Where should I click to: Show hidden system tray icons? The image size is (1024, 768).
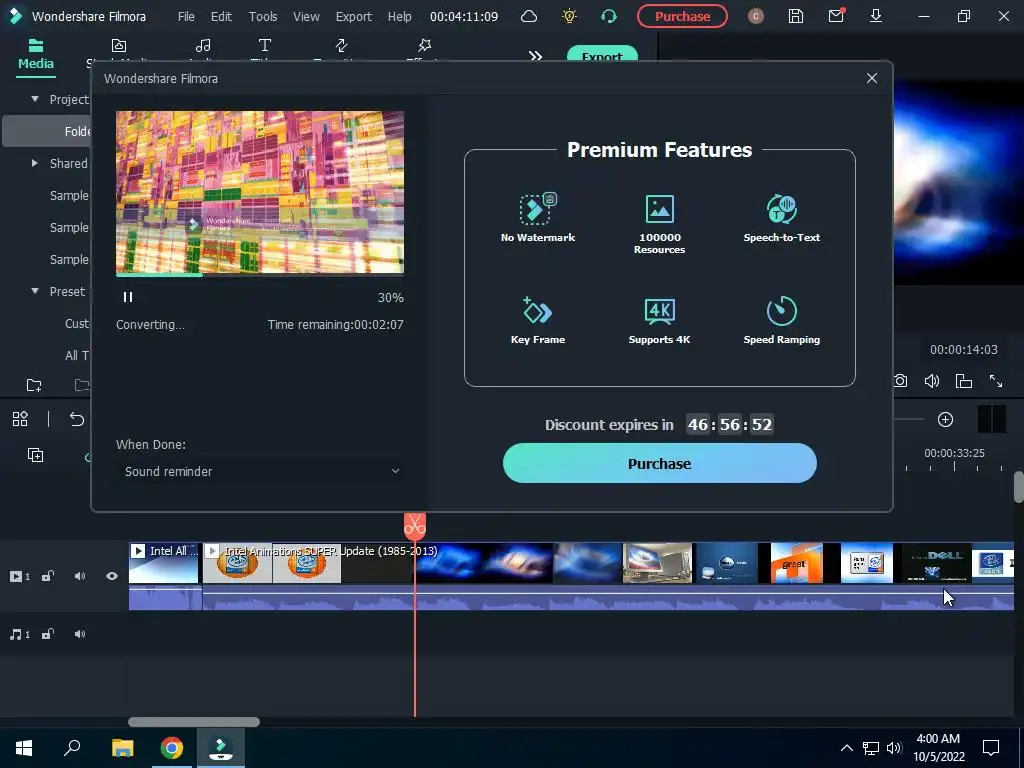tap(846, 748)
